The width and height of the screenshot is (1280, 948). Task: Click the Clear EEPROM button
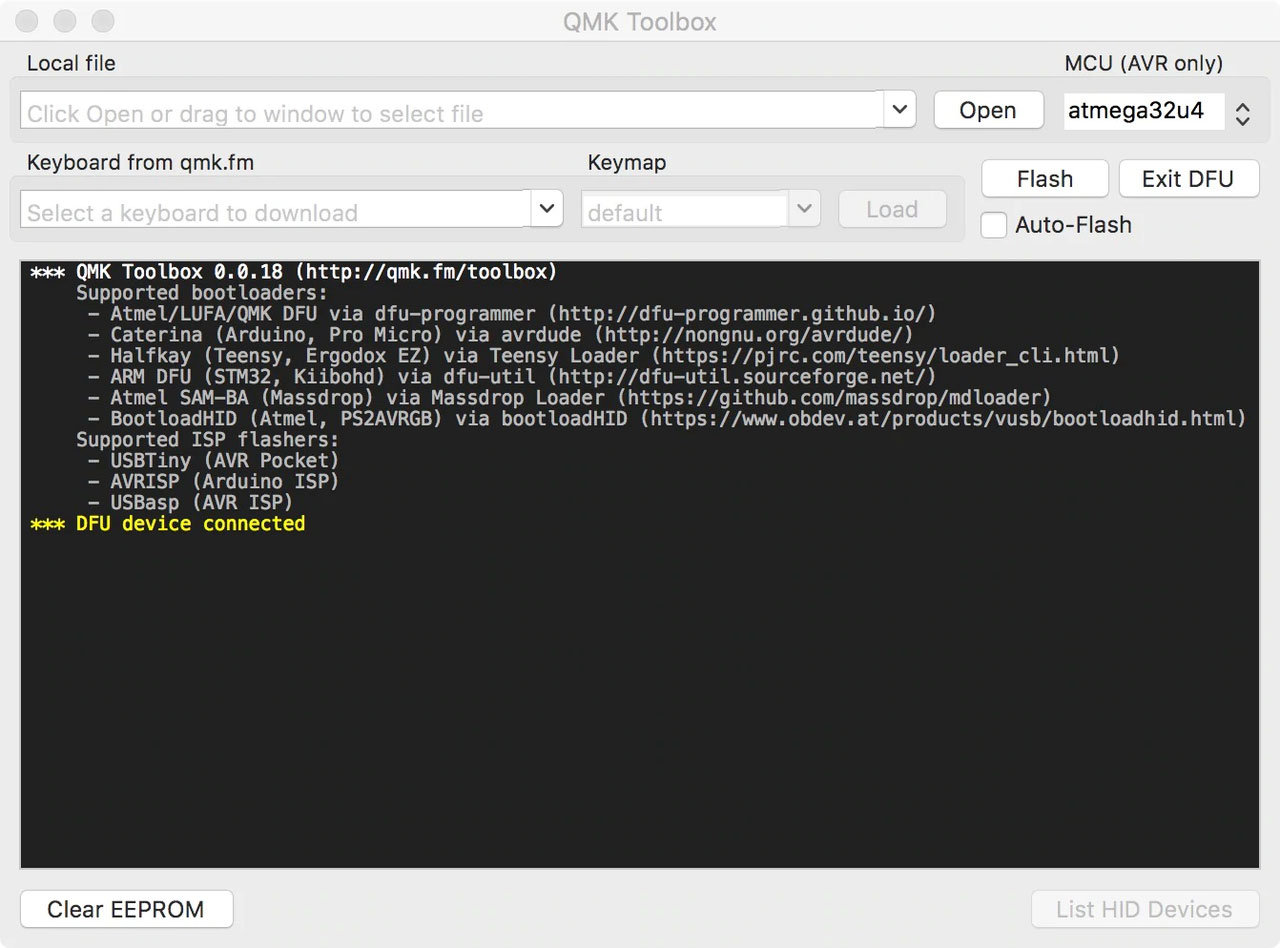pyautogui.click(x=126, y=909)
